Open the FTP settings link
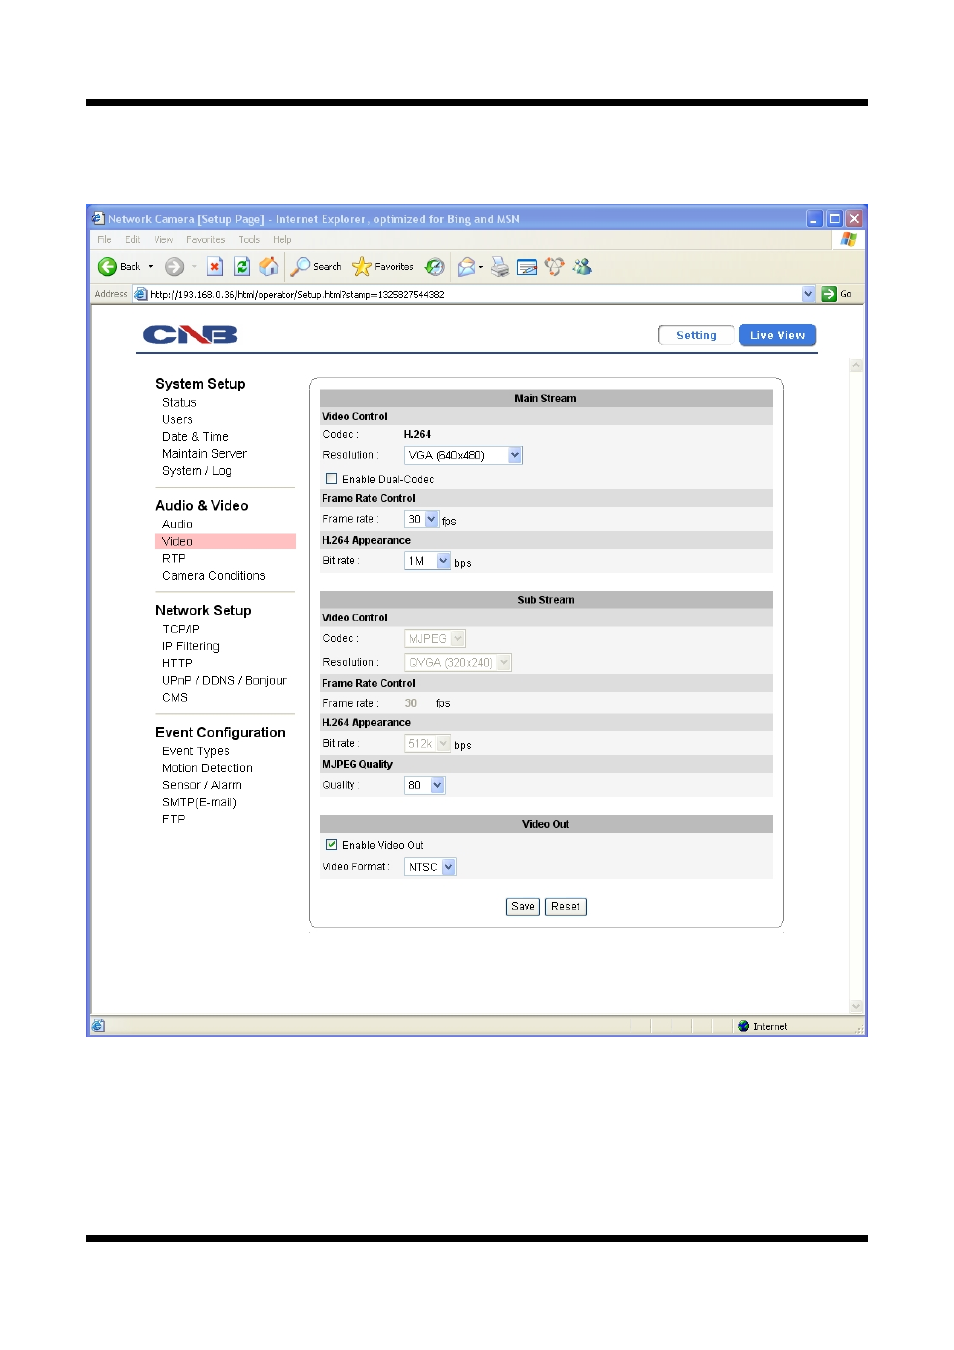954x1350 pixels. pyautogui.click(x=173, y=820)
